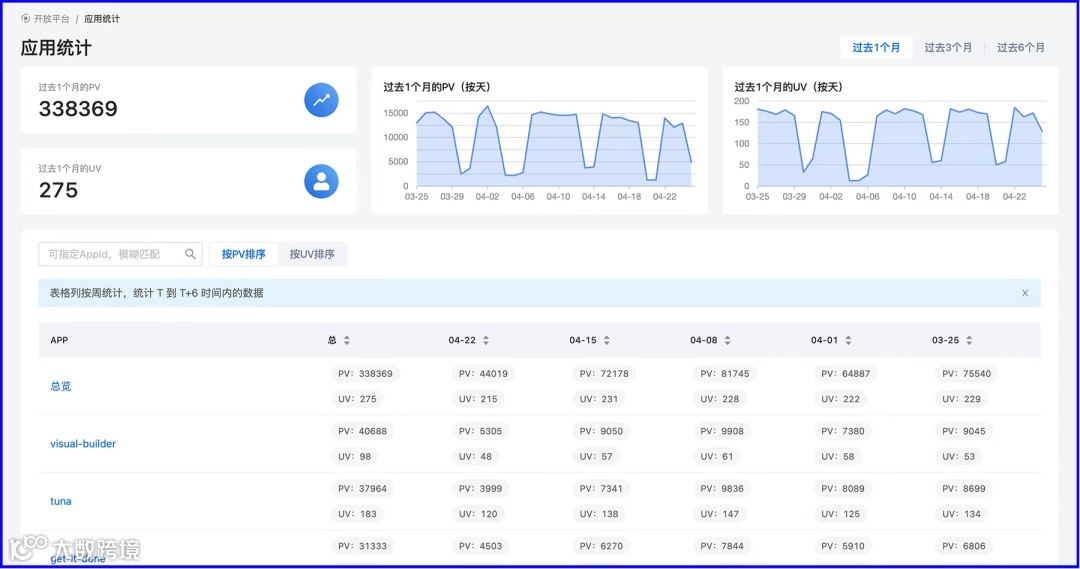Click the 04-01 column header label
The width and height of the screenshot is (1080, 569).
[x=824, y=340]
